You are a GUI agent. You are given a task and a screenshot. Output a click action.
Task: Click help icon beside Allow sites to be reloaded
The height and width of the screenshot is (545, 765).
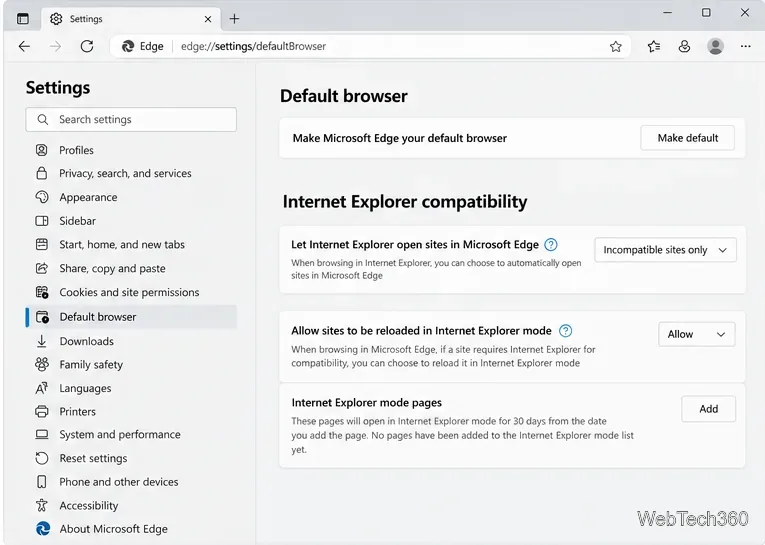tap(565, 331)
